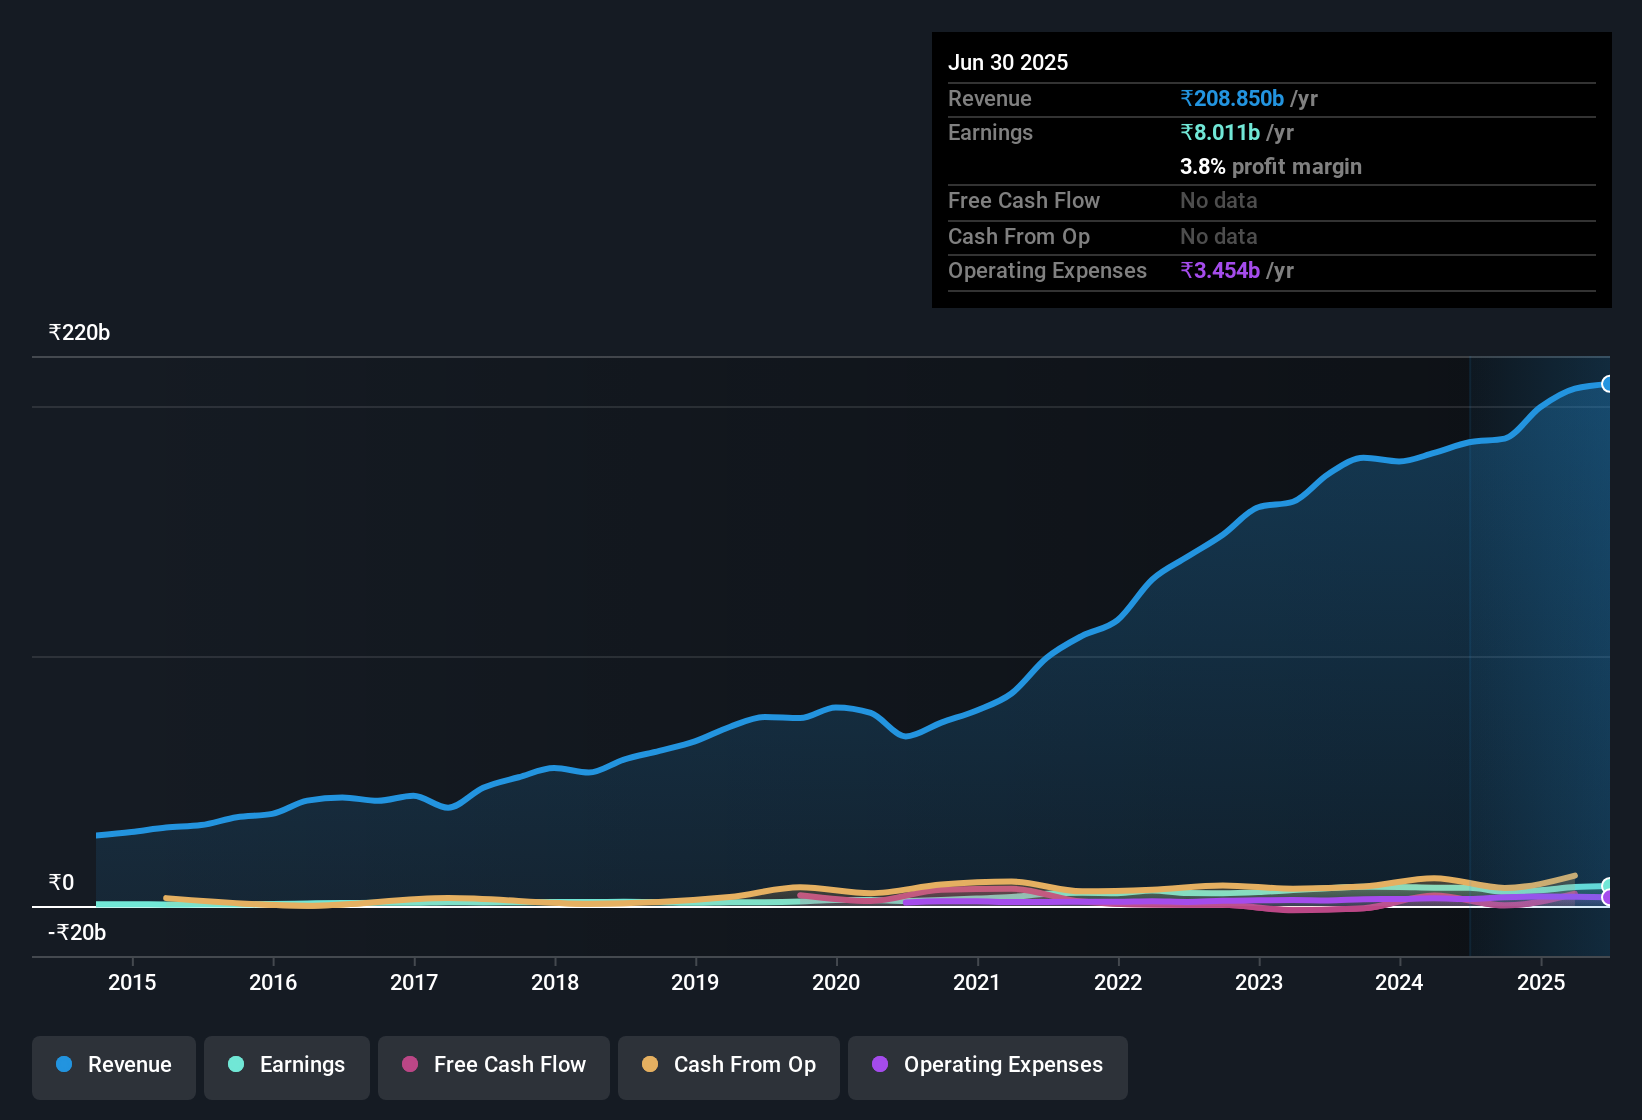The image size is (1642, 1120).
Task: Click the pink Free Cash Flow legend dot
Action: click(409, 1065)
